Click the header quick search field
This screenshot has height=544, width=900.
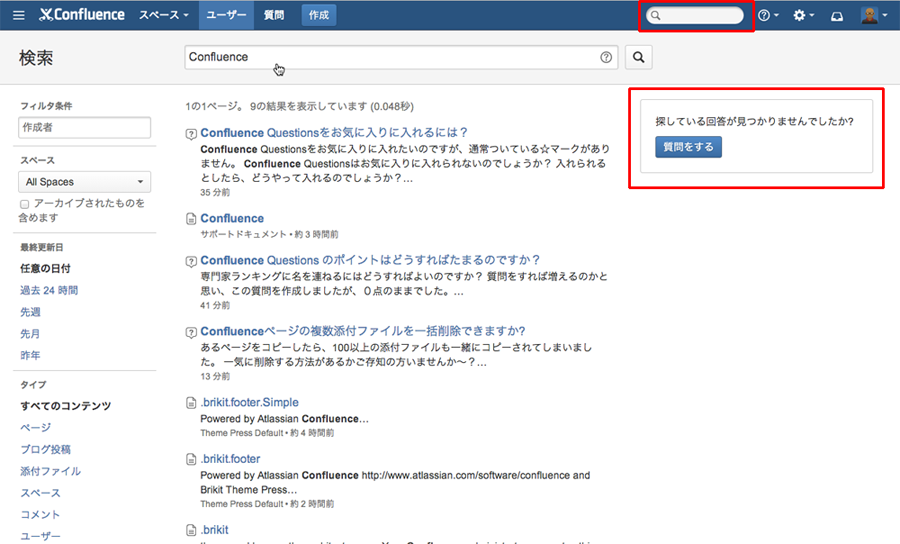(695, 15)
